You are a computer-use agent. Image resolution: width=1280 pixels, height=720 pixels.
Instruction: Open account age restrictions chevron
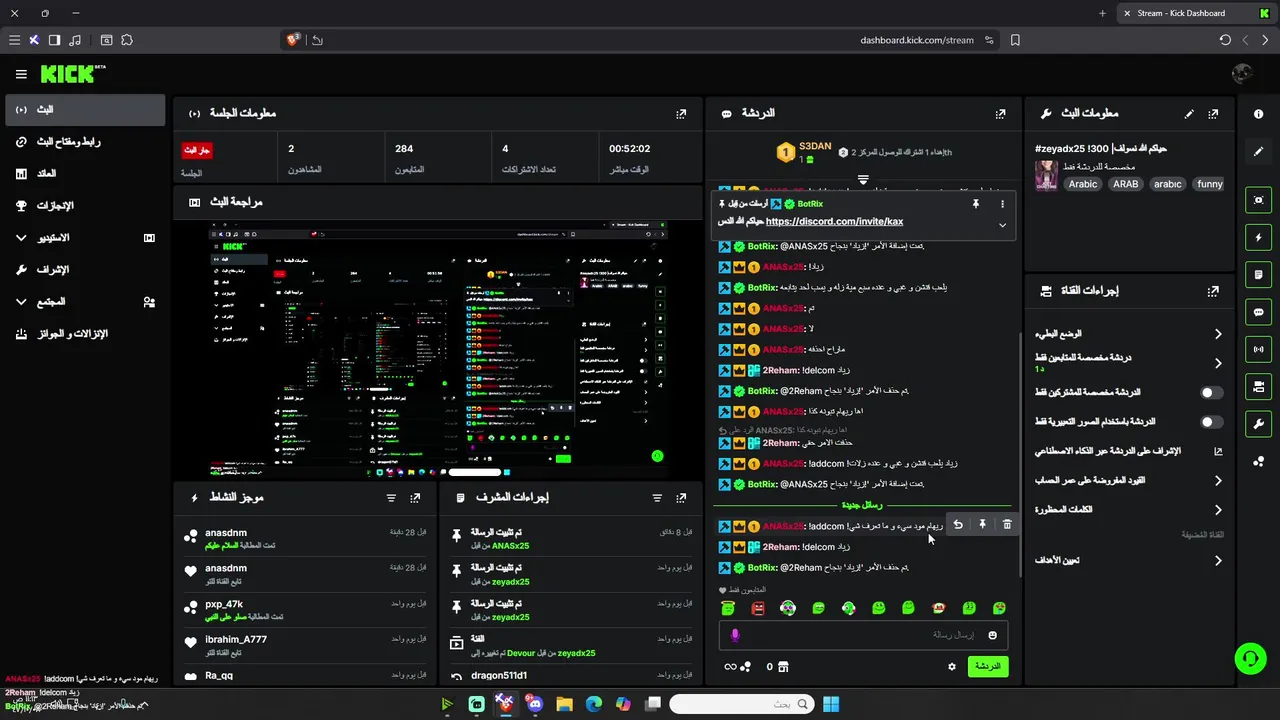(1217, 481)
